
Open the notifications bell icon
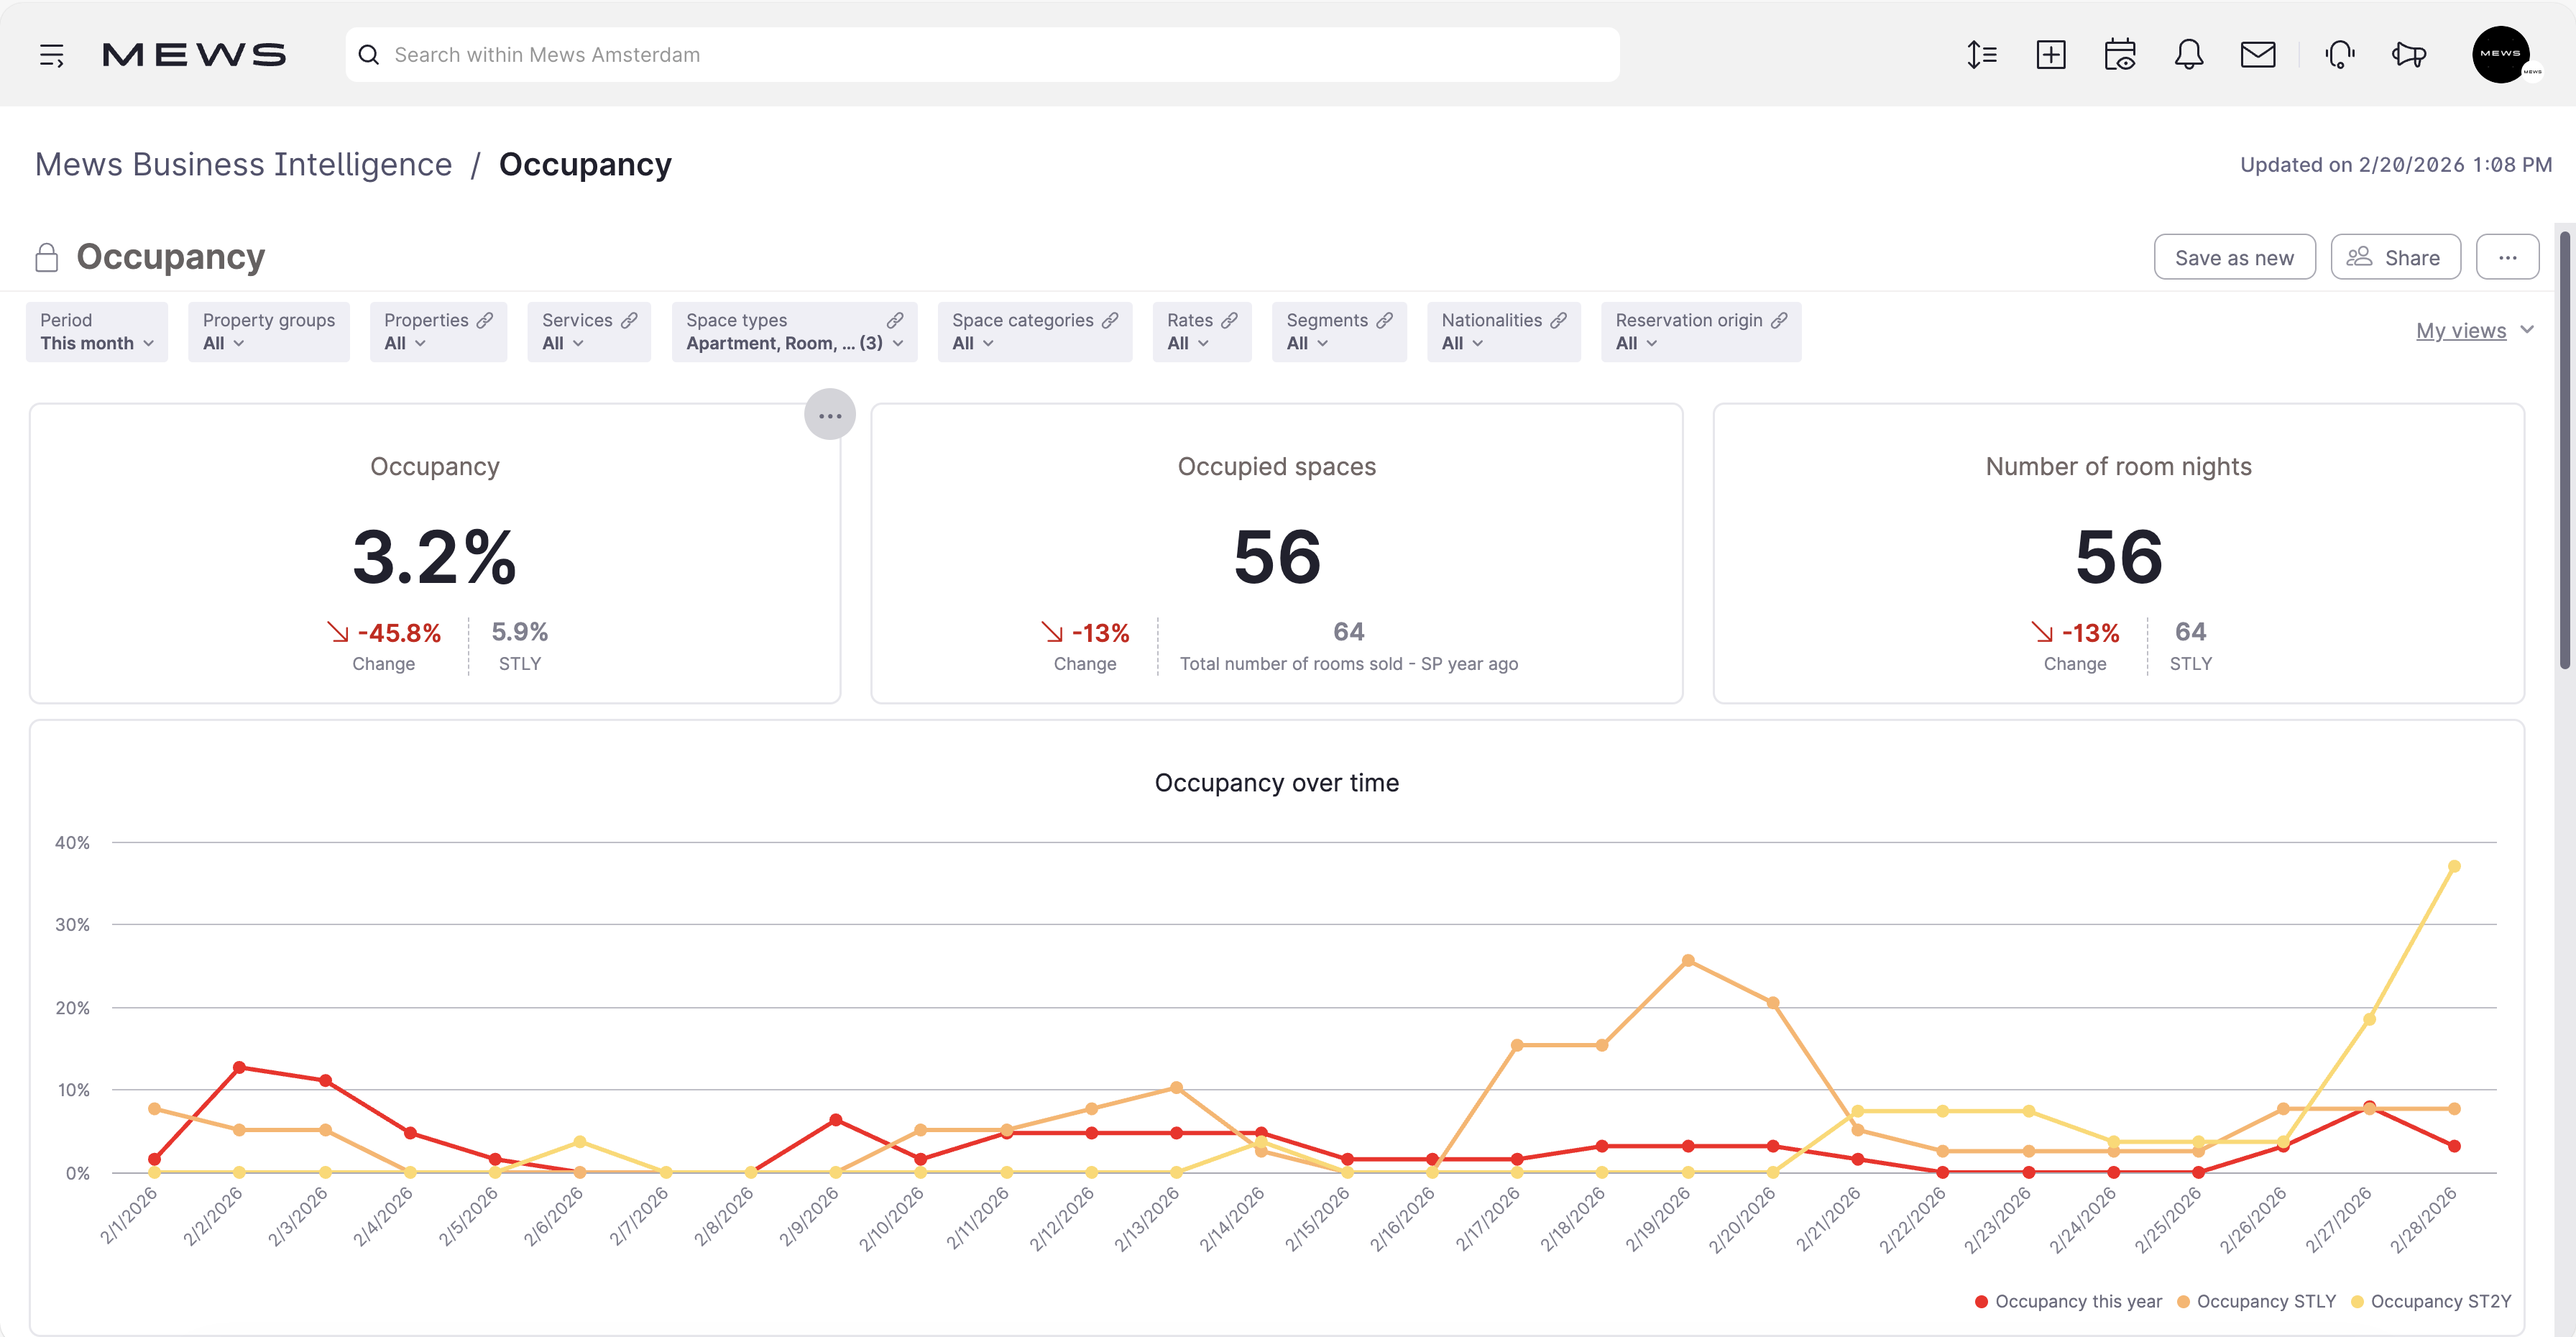pos(2189,54)
